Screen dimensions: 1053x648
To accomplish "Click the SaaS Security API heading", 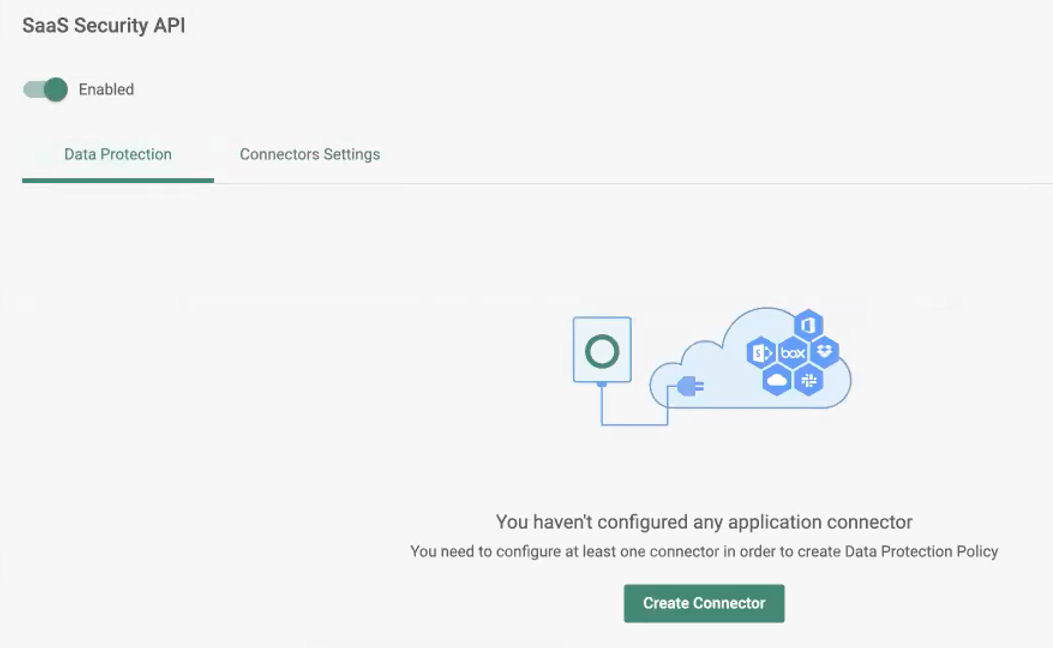I will coord(103,25).
